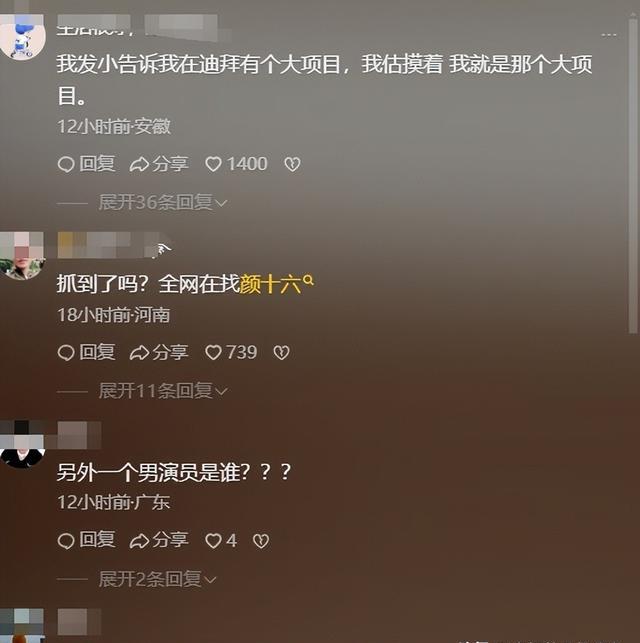640x643 pixels.
Task: Open the Henan commenter's avatar
Action: (x=22, y=256)
